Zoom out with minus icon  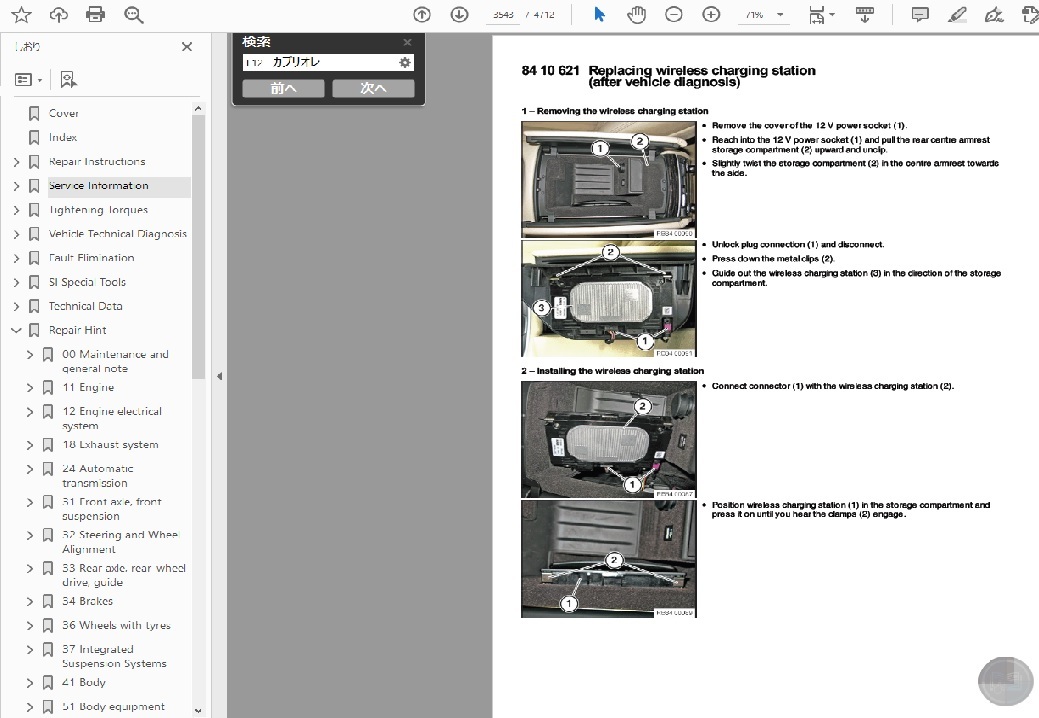click(673, 15)
